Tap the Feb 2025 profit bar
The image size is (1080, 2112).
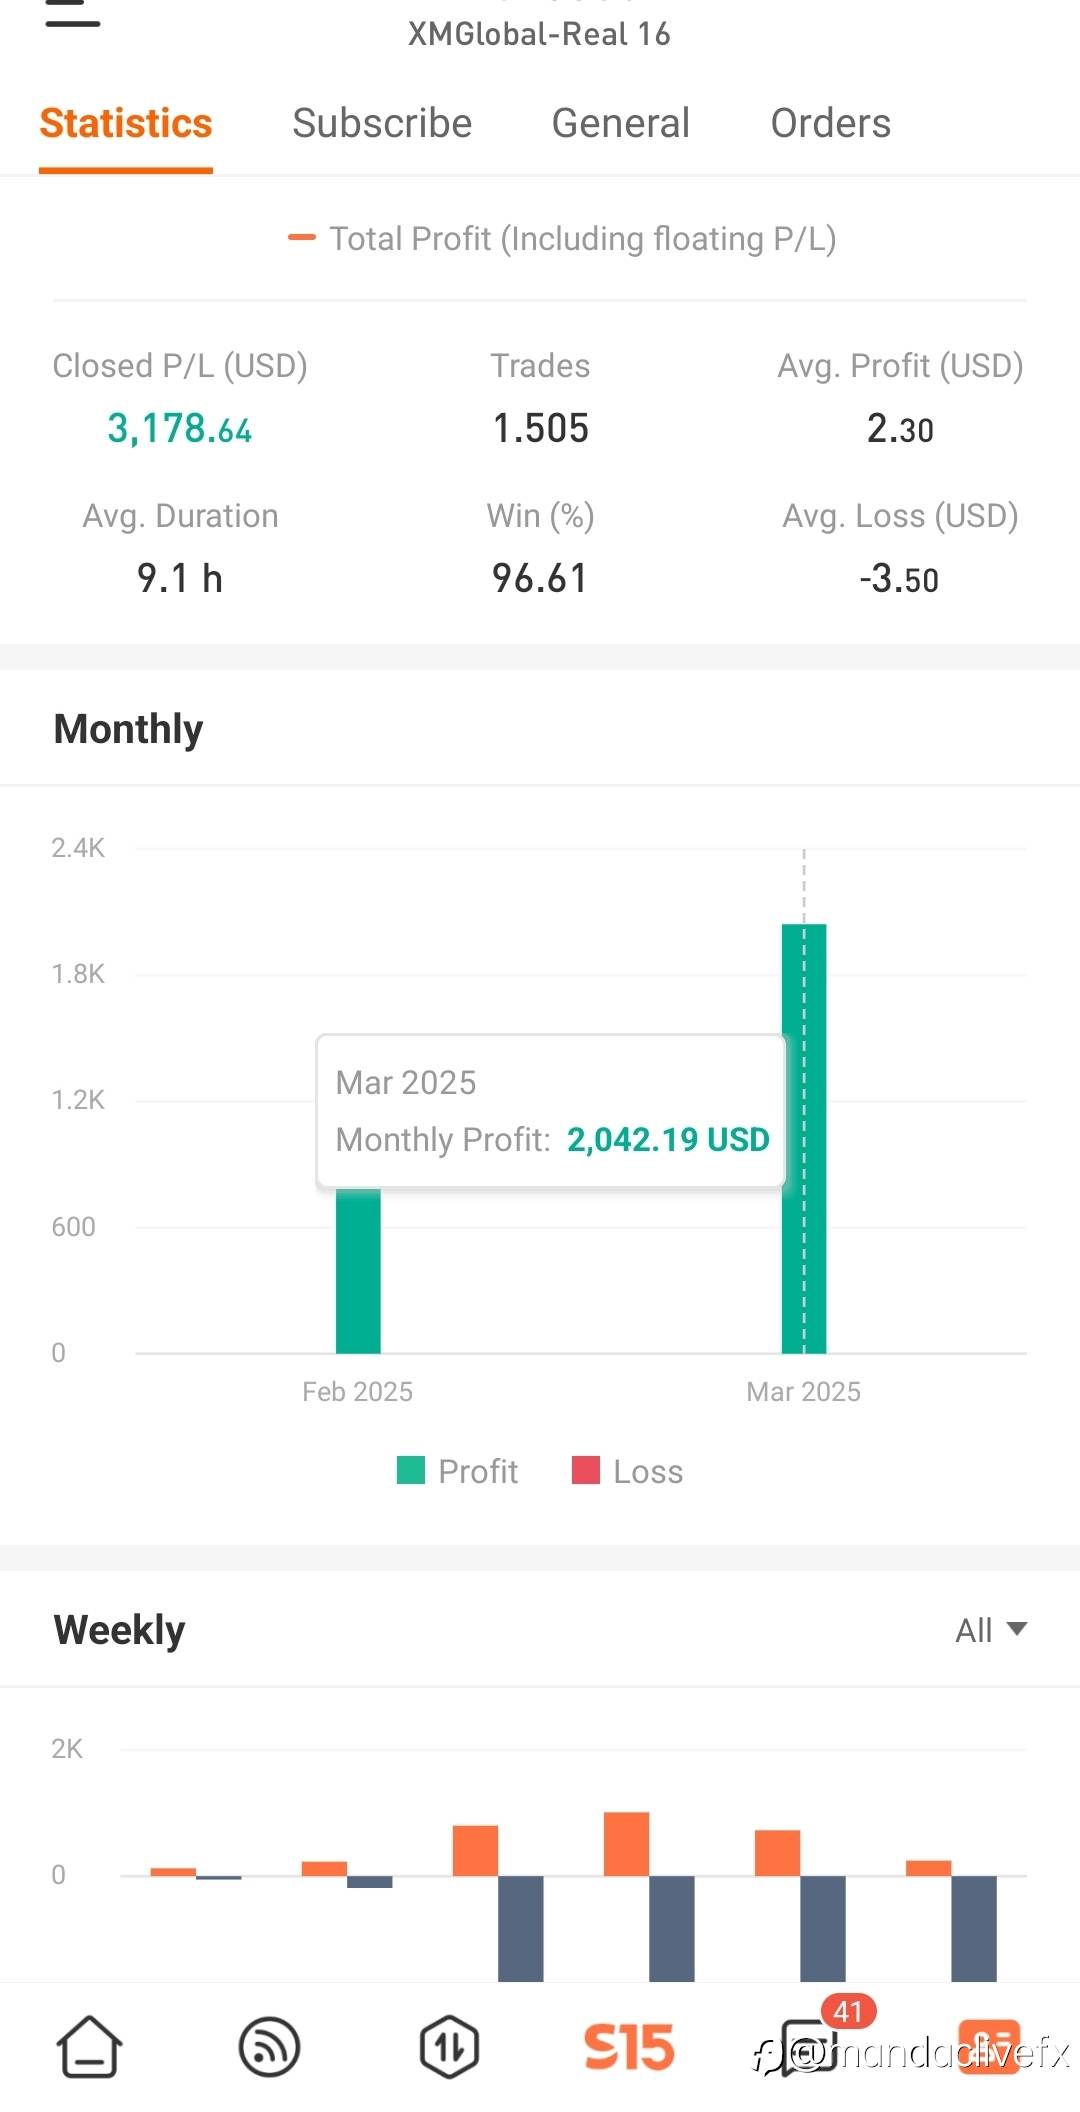358,1270
